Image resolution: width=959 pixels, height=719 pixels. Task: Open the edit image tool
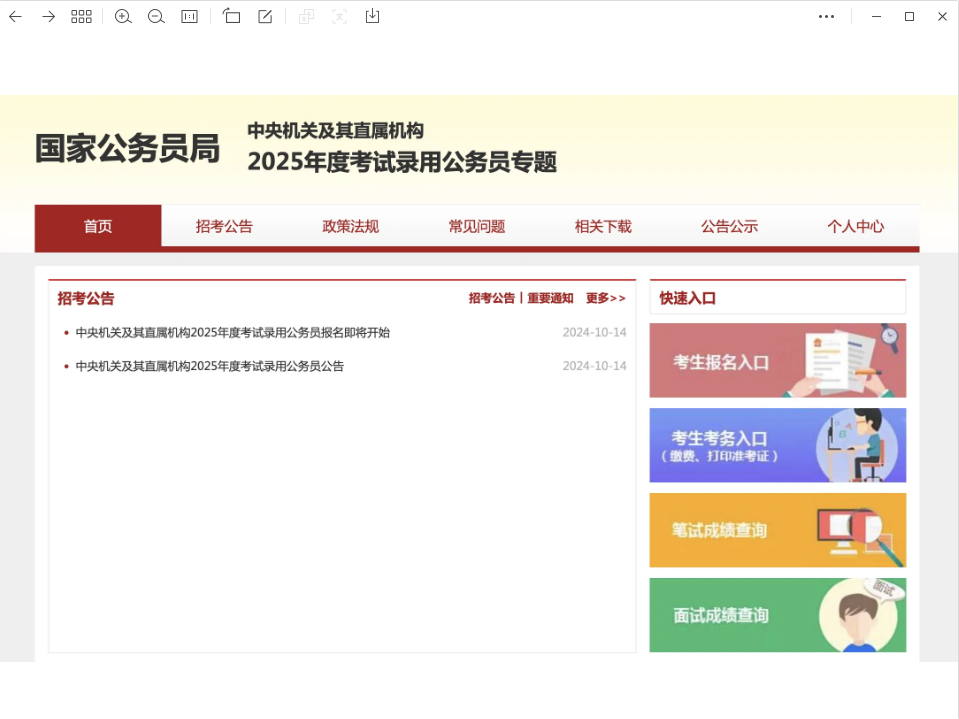pyautogui.click(x=265, y=16)
